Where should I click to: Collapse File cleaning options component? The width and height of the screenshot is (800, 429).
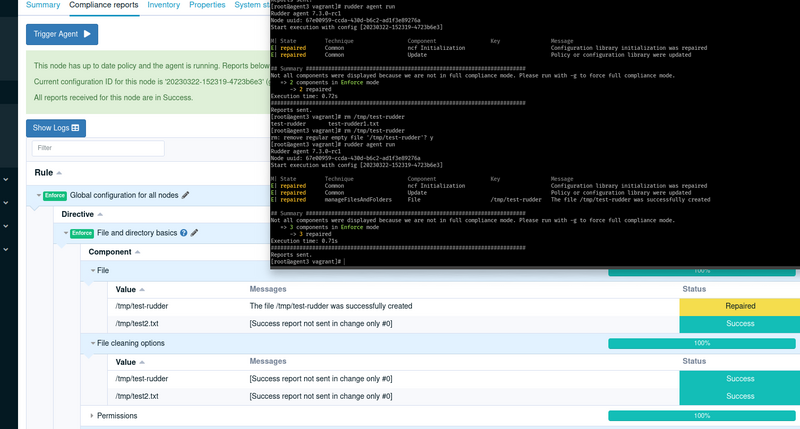click(93, 343)
